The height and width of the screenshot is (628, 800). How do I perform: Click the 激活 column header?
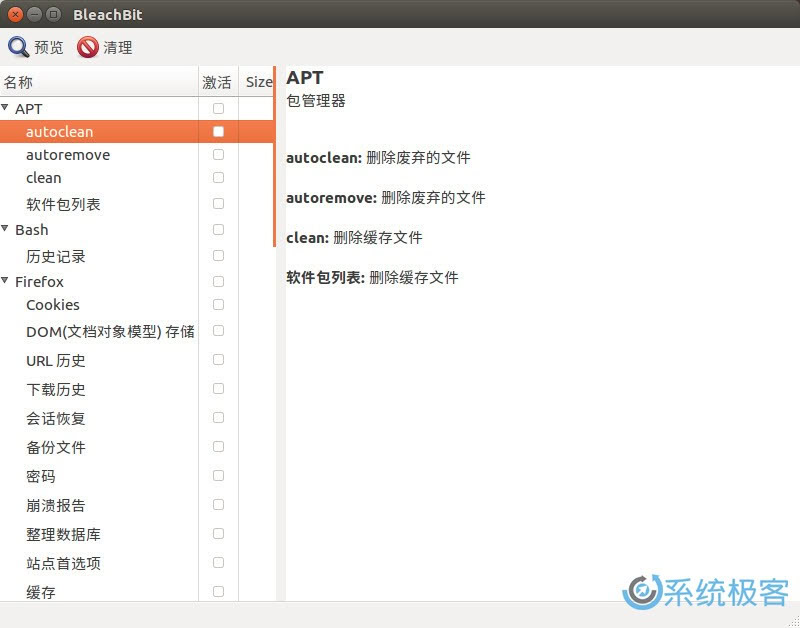coord(218,82)
